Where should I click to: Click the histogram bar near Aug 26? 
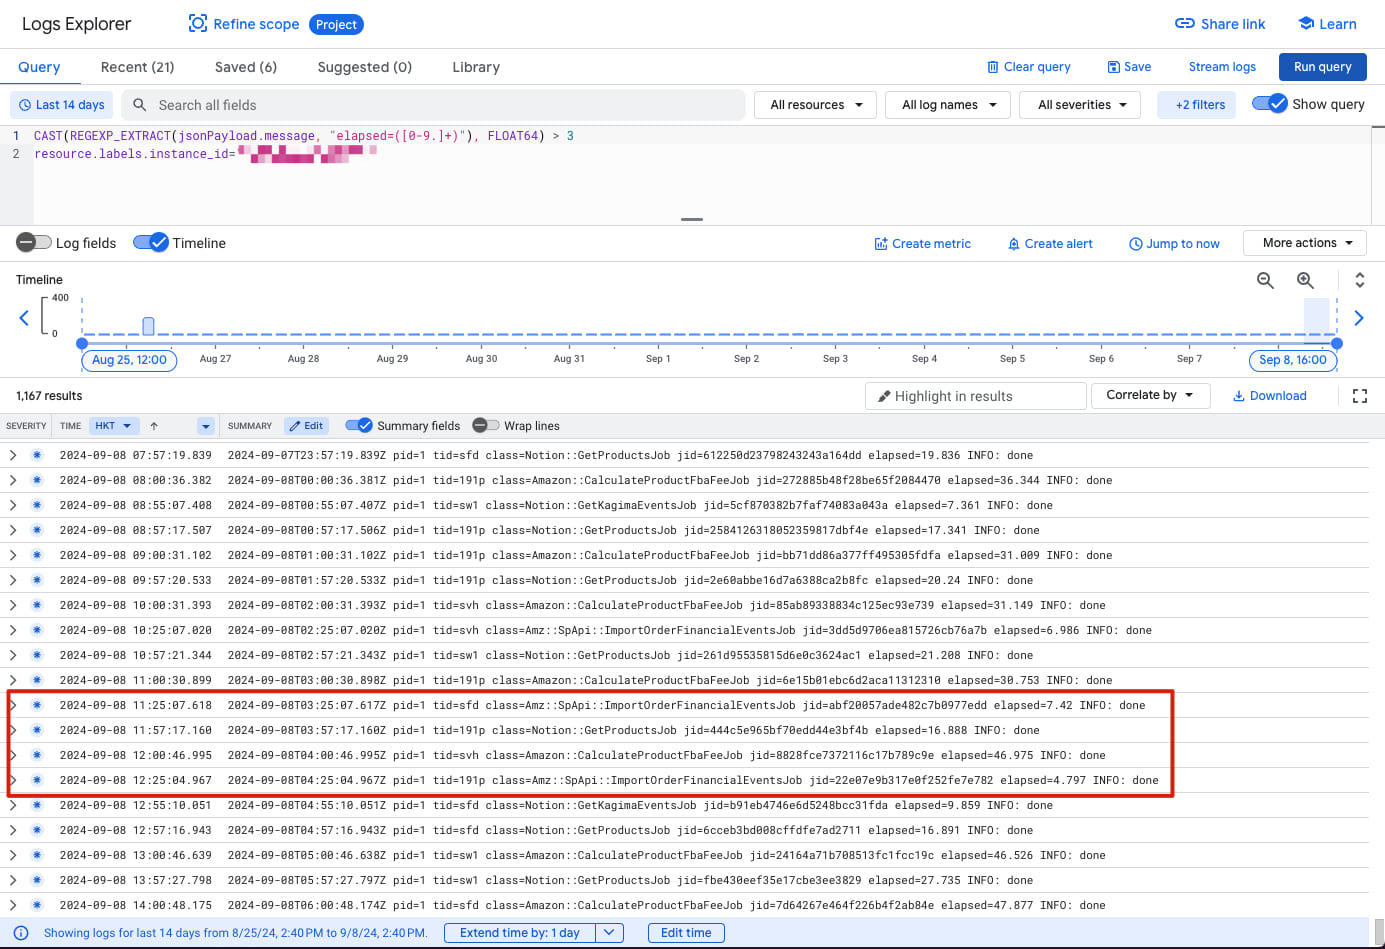148,326
